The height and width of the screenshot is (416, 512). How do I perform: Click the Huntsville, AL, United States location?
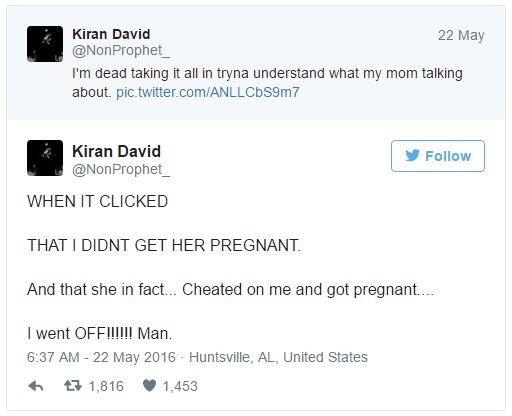[278, 357]
